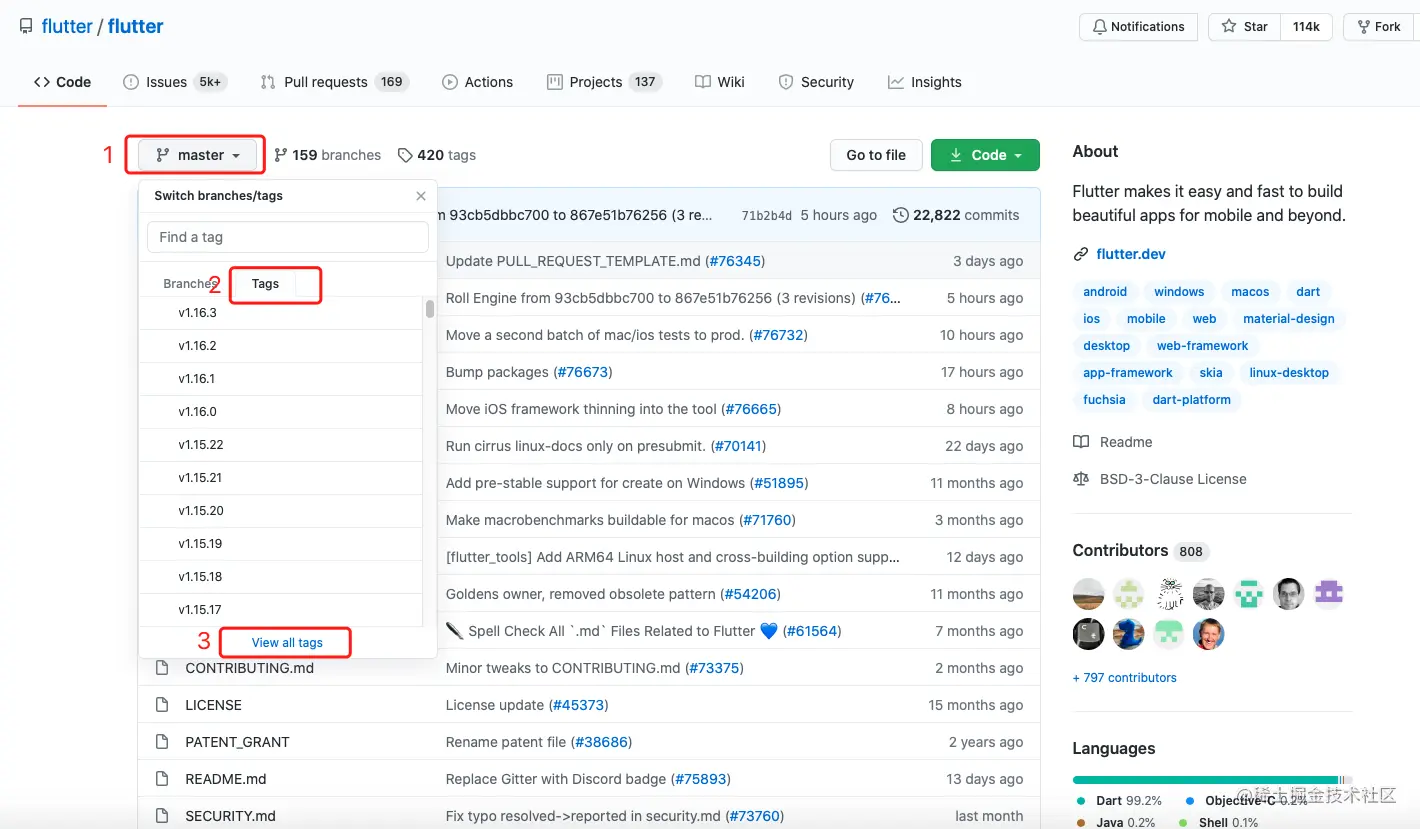Image resolution: width=1420 pixels, height=829 pixels.
Task: Open pull request #76732 link
Action: [778, 335]
